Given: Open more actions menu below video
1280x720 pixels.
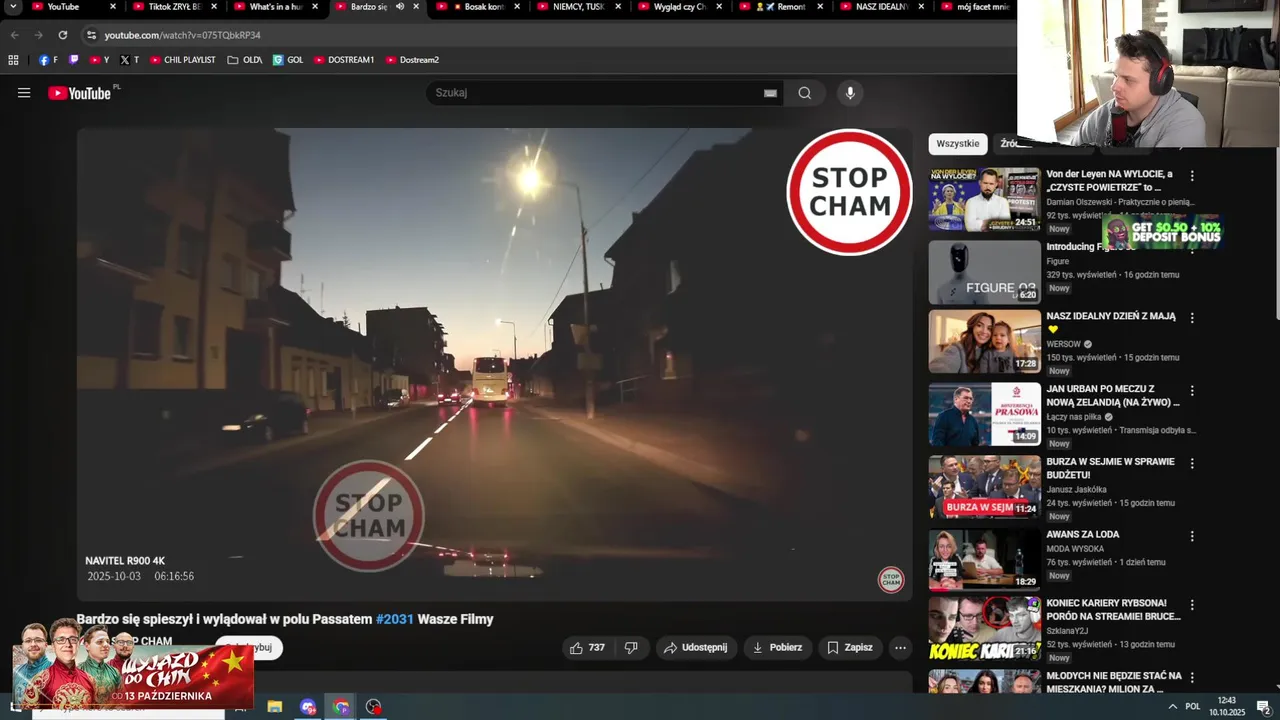Looking at the screenshot, I should (x=900, y=647).
